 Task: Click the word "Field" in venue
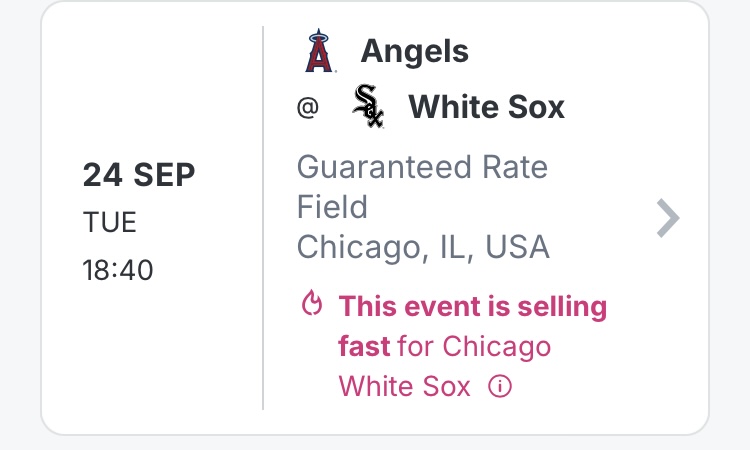pyautogui.click(x=332, y=207)
